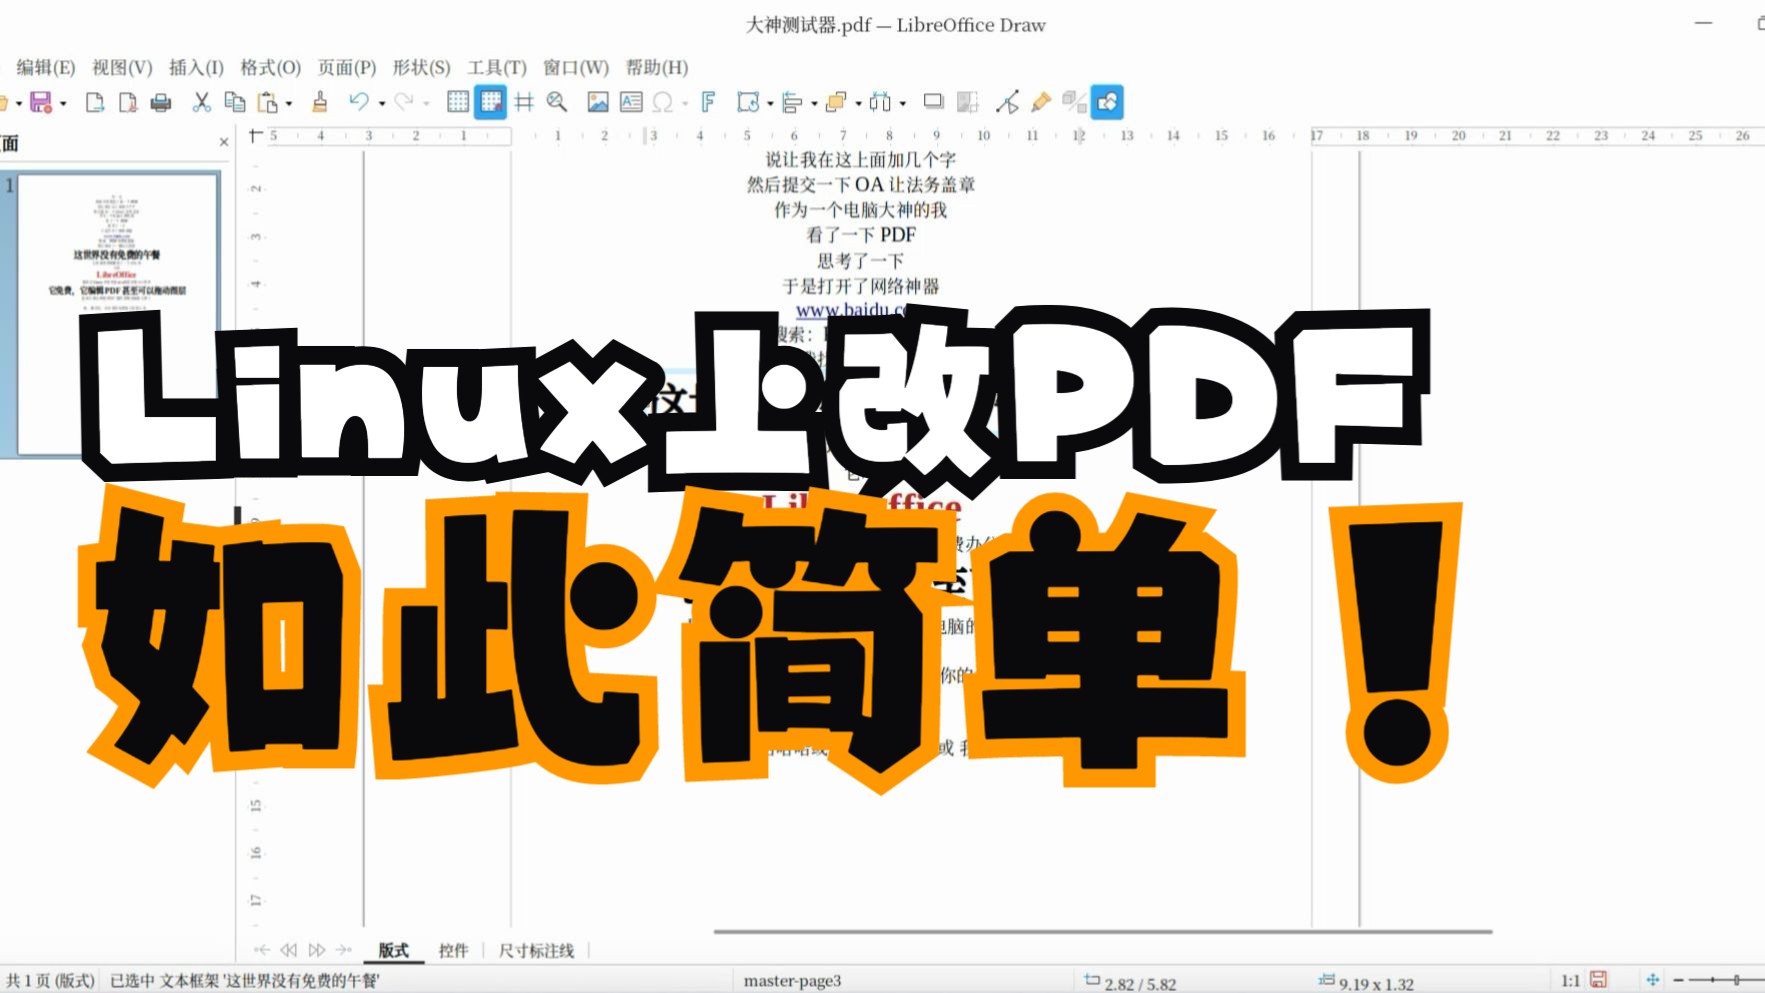The height and width of the screenshot is (993, 1765).
Task: Open the Distribute Selection dropdown arrow
Action: [x=903, y=103]
